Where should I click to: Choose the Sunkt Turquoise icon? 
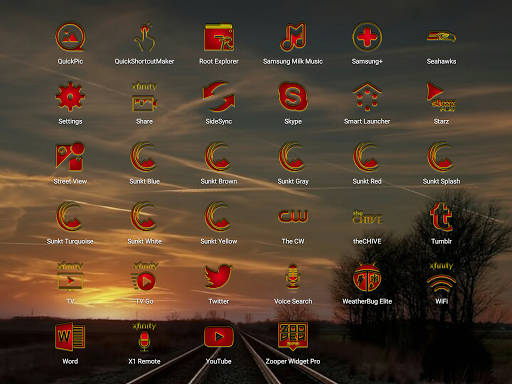pyautogui.click(x=69, y=217)
